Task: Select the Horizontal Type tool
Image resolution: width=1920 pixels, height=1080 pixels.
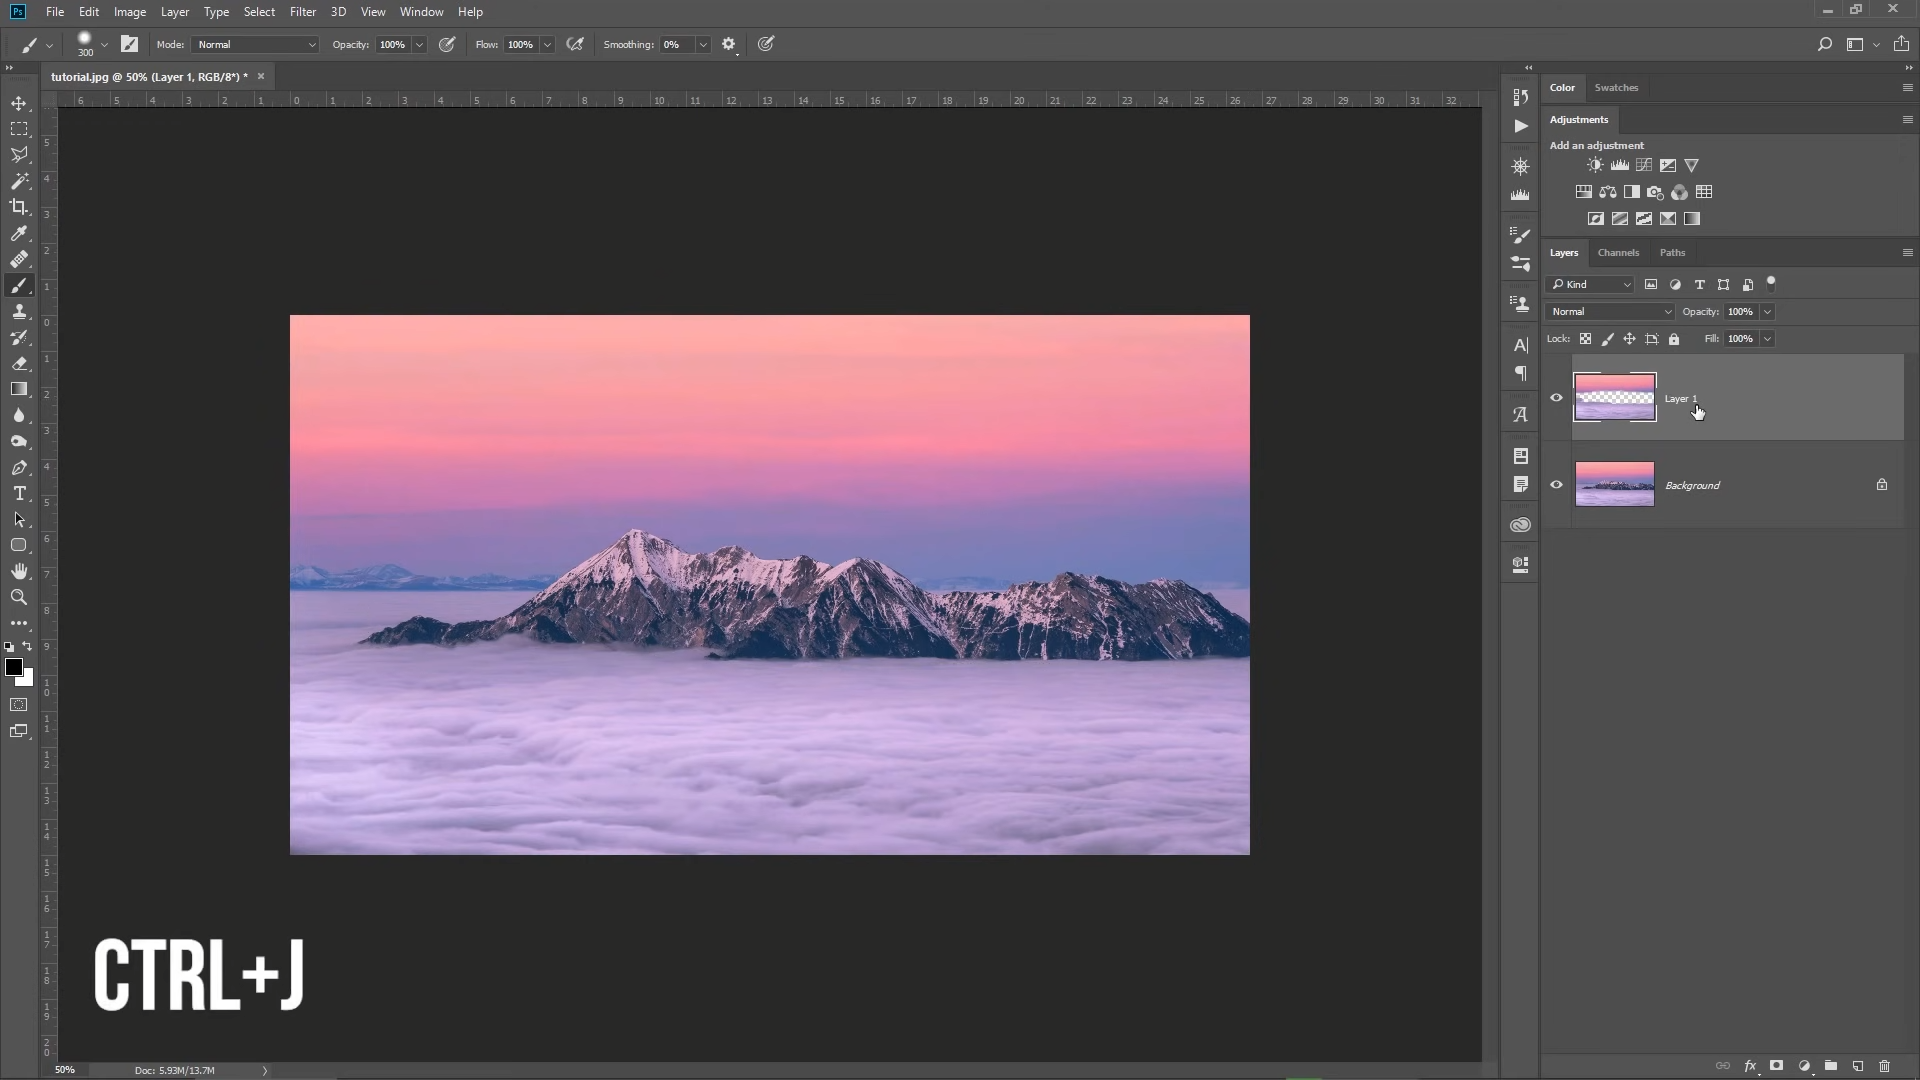Action: pyautogui.click(x=19, y=493)
